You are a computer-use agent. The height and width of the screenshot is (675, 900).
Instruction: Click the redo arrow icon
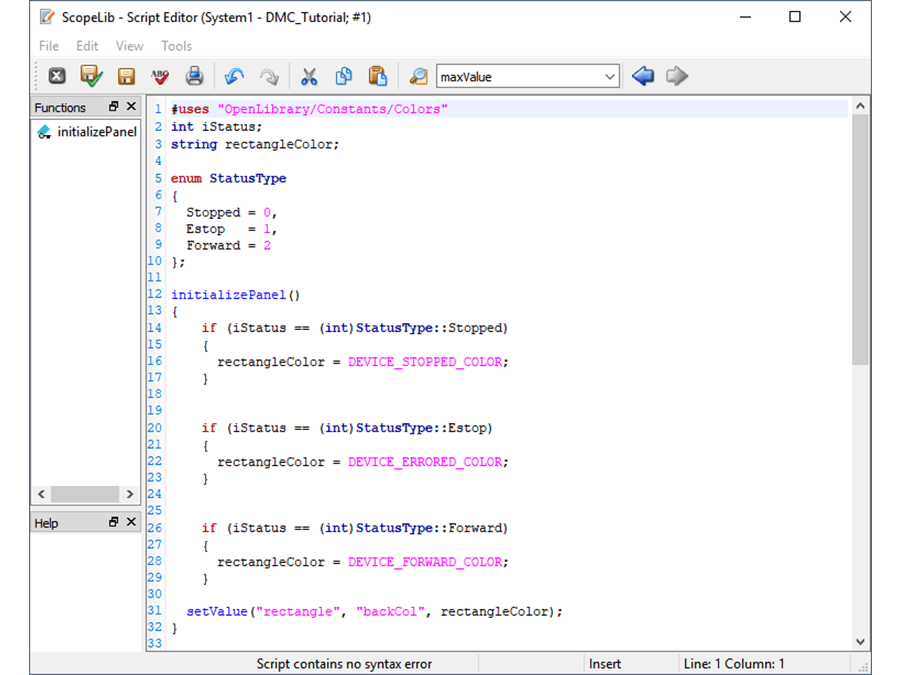pyautogui.click(x=269, y=76)
